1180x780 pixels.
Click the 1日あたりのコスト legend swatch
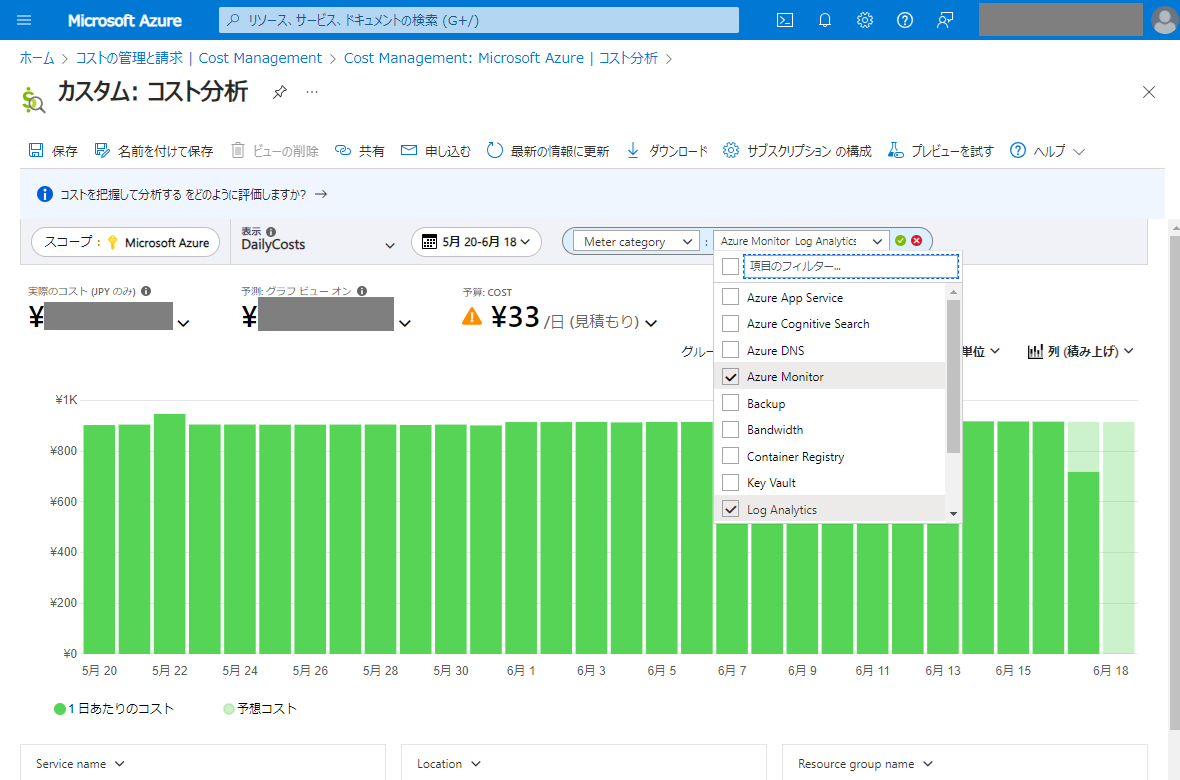pos(59,708)
